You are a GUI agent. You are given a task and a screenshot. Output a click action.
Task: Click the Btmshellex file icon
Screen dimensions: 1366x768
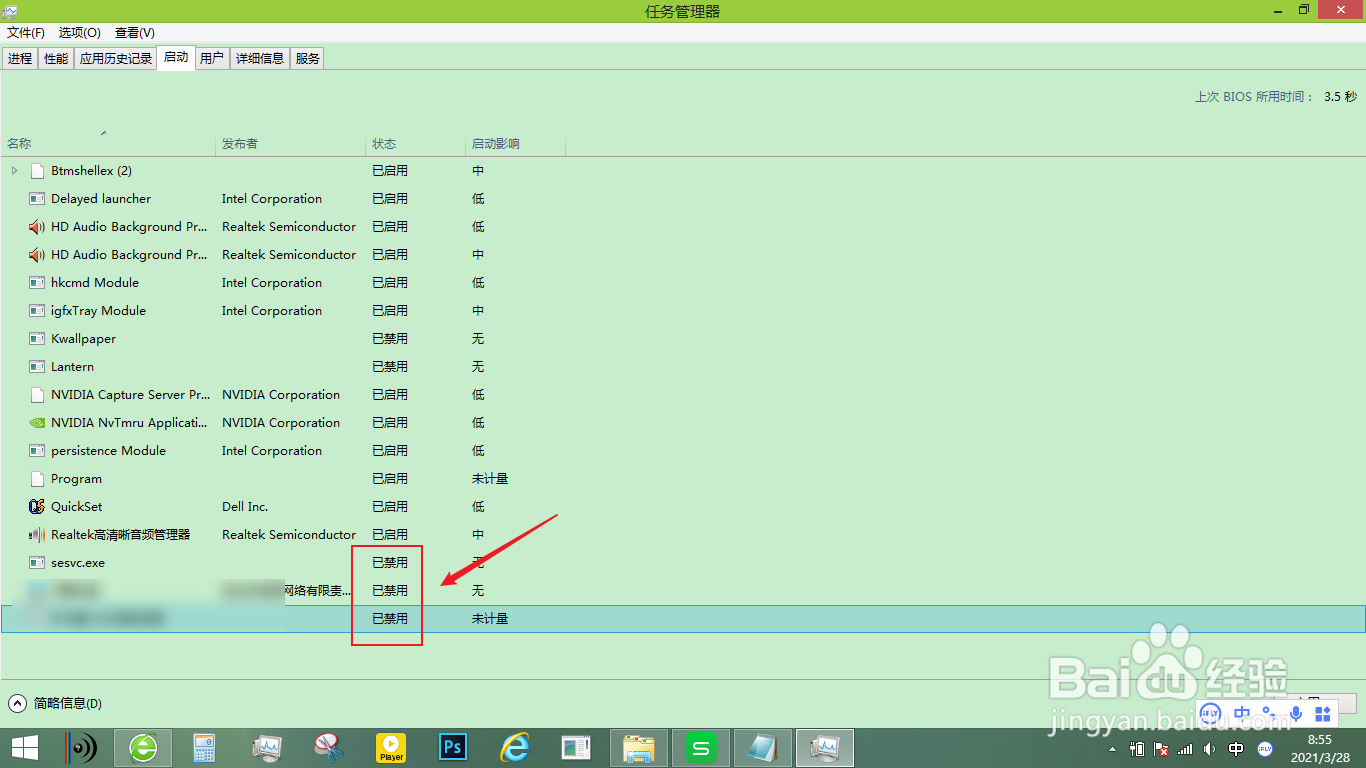(38, 171)
